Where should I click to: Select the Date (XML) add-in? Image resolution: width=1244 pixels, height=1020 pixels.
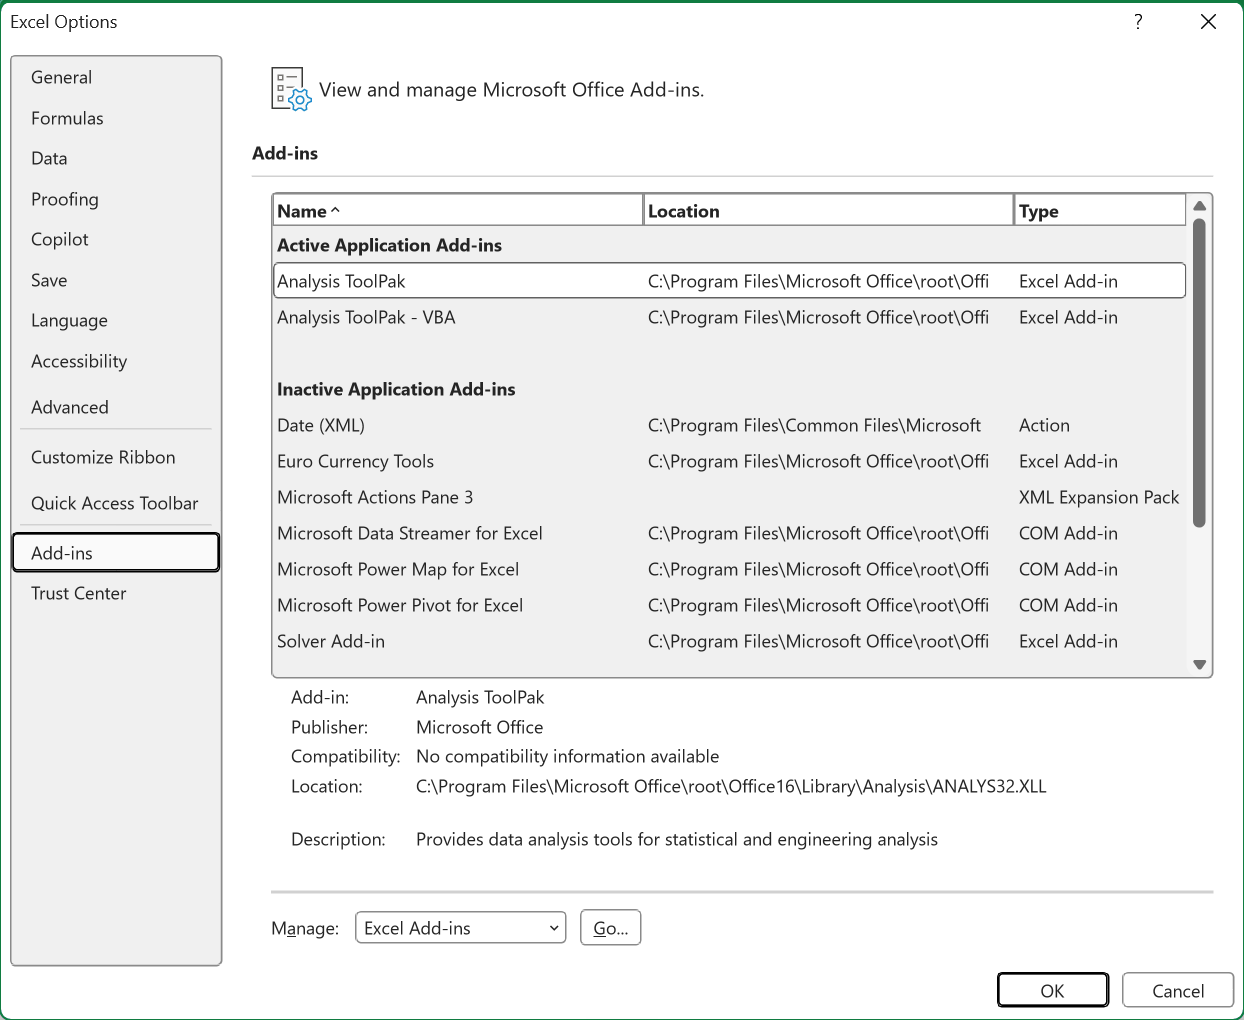pyautogui.click(x=729, y=425)
